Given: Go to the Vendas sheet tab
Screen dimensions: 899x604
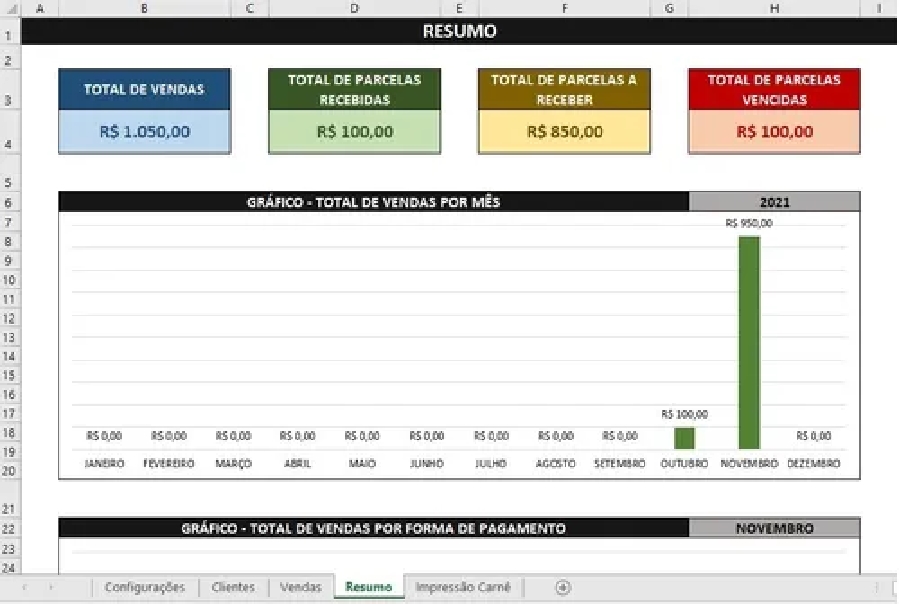Looking at the screenshot, I should (300, 587).
